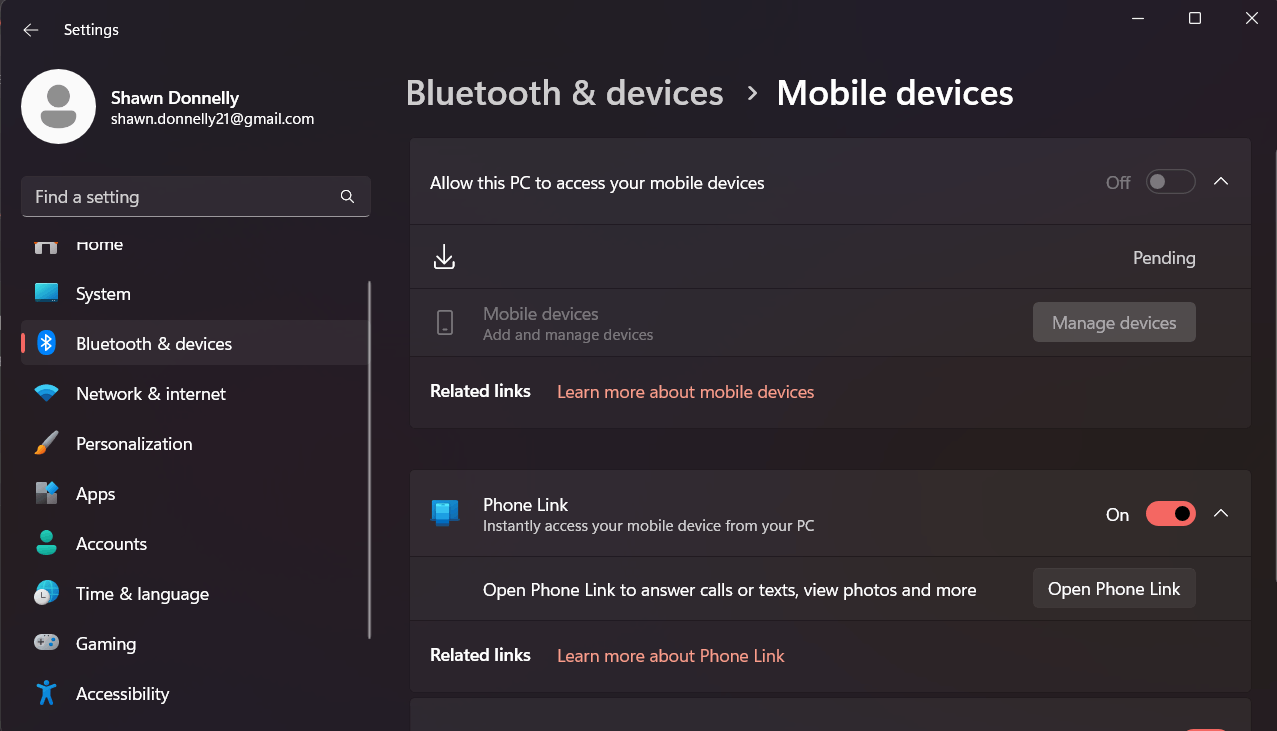Go back using the arrow button
This screenshot has height=731, width=1277.
pos(30,29)
